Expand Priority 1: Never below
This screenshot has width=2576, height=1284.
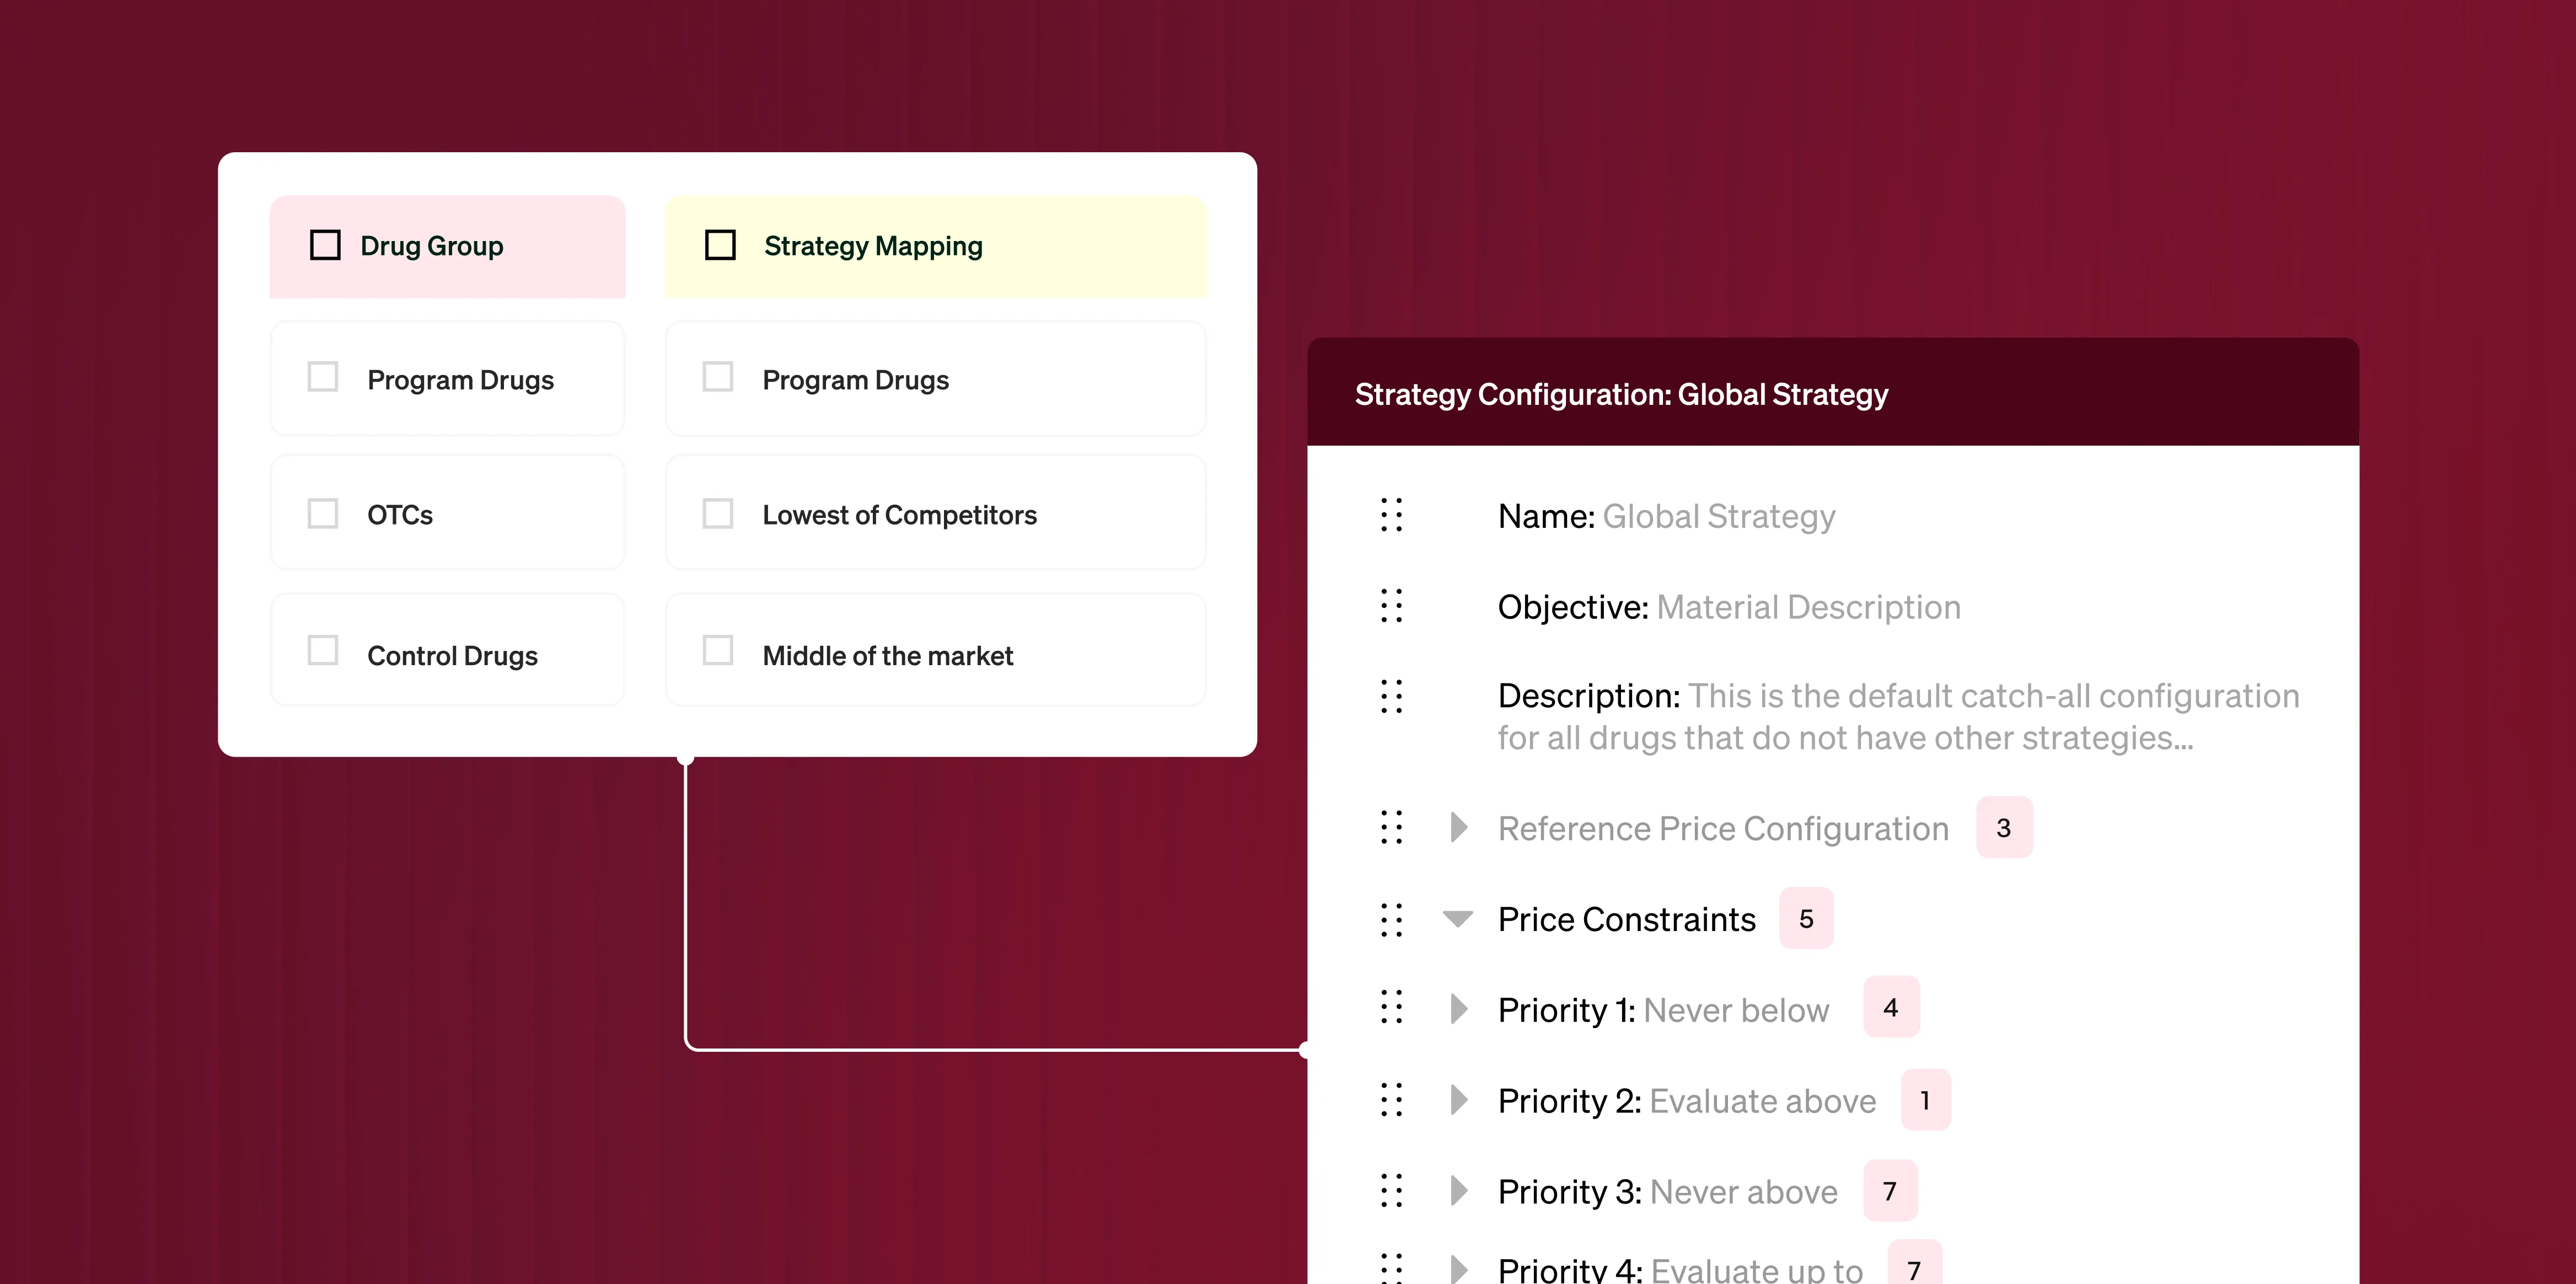pyautogui.click(x=1459, y=1009)
